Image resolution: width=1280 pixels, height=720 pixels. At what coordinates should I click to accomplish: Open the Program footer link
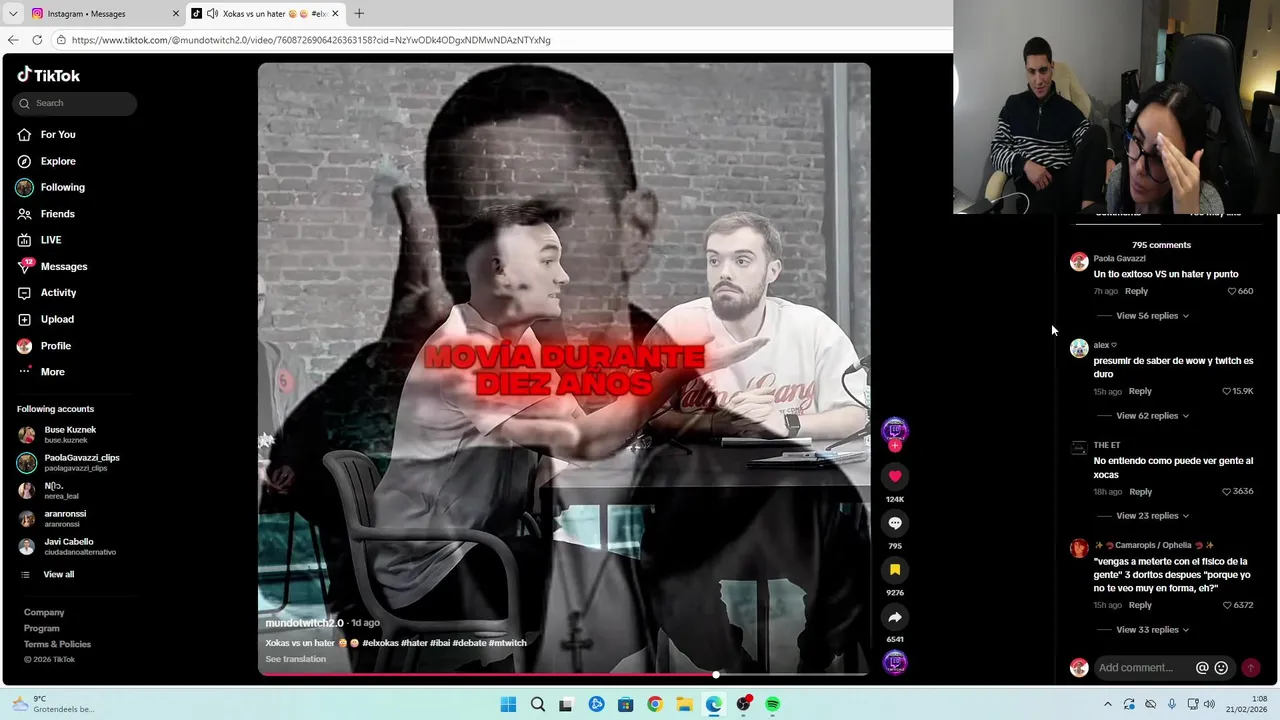42,628
